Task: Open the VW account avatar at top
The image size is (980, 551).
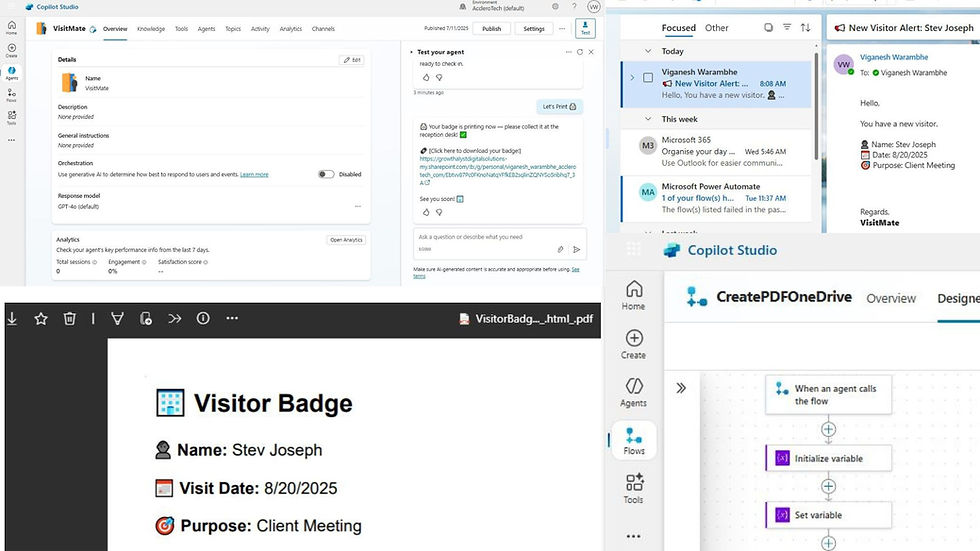Action: 594,7
